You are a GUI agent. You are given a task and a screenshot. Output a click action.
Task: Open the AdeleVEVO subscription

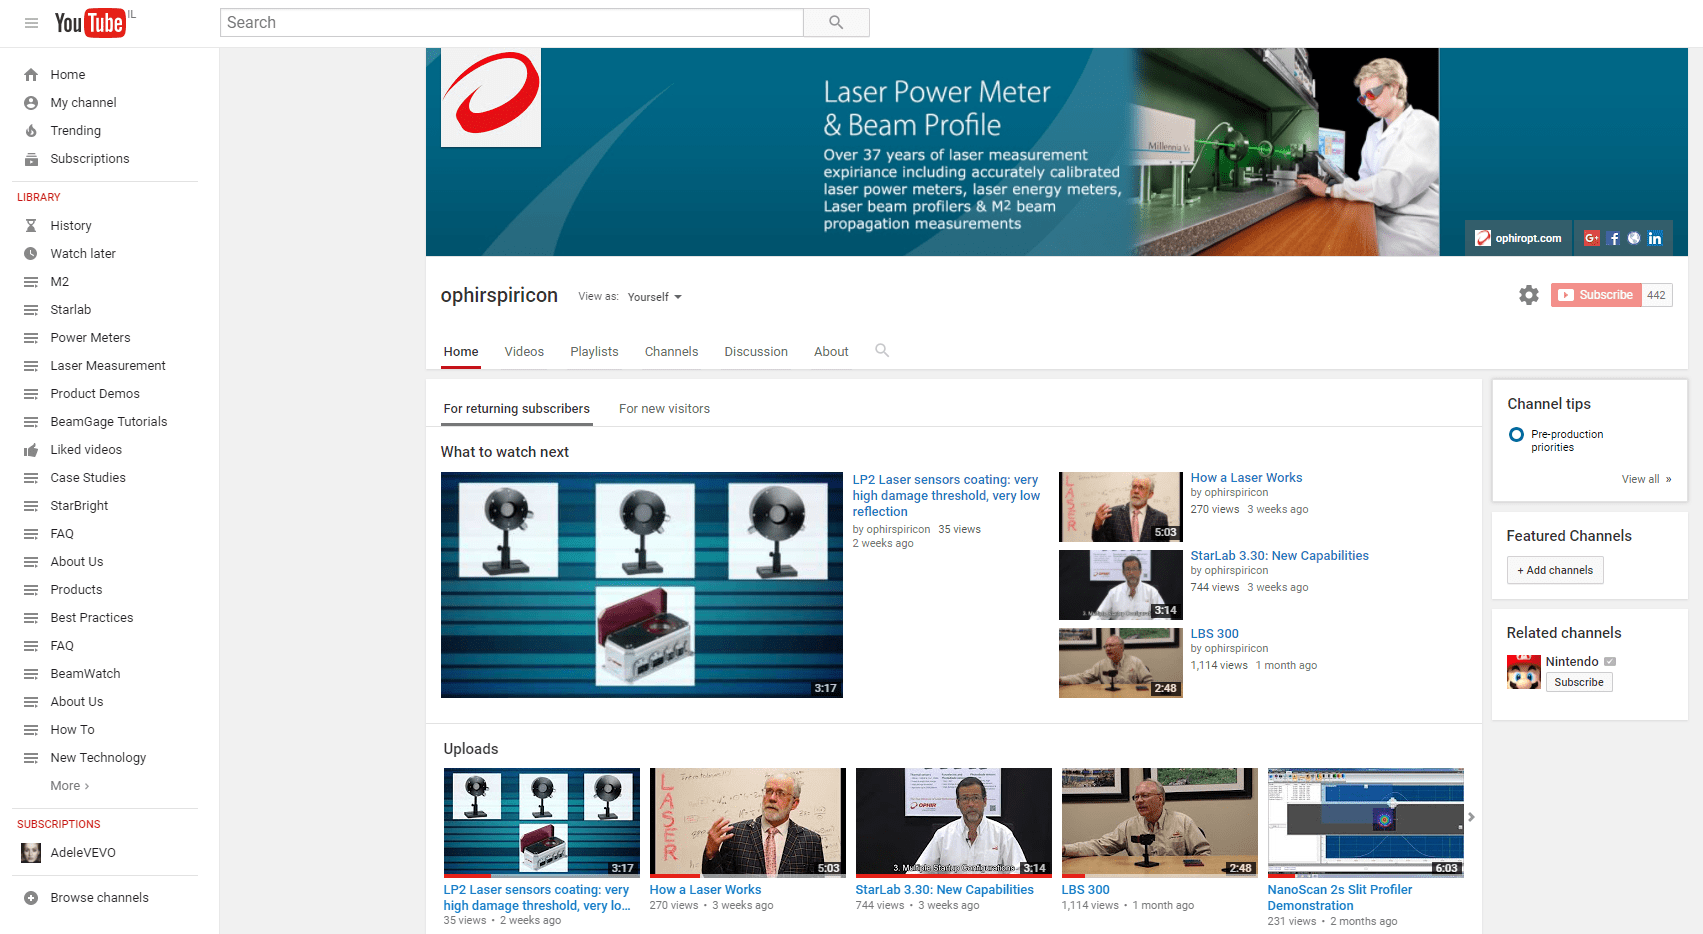pyautogui.click(x=83, y=853)
